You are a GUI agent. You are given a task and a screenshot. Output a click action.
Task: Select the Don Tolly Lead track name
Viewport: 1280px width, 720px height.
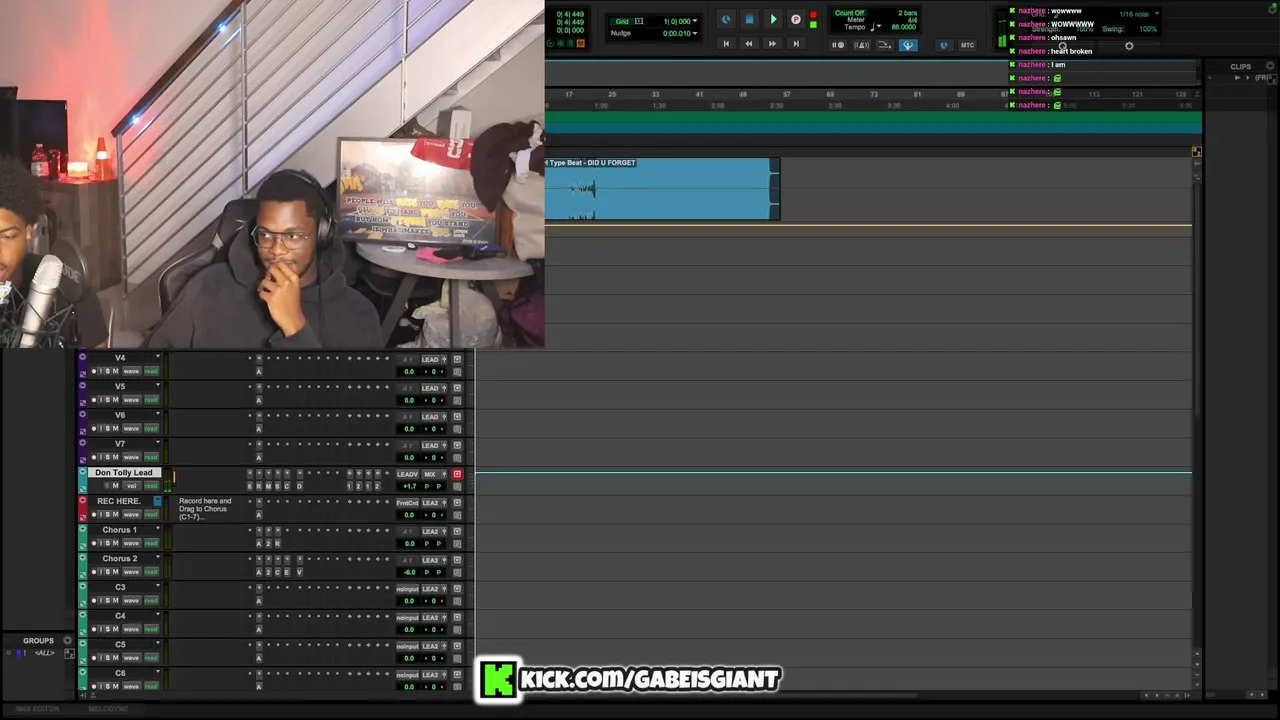point(124,473)
